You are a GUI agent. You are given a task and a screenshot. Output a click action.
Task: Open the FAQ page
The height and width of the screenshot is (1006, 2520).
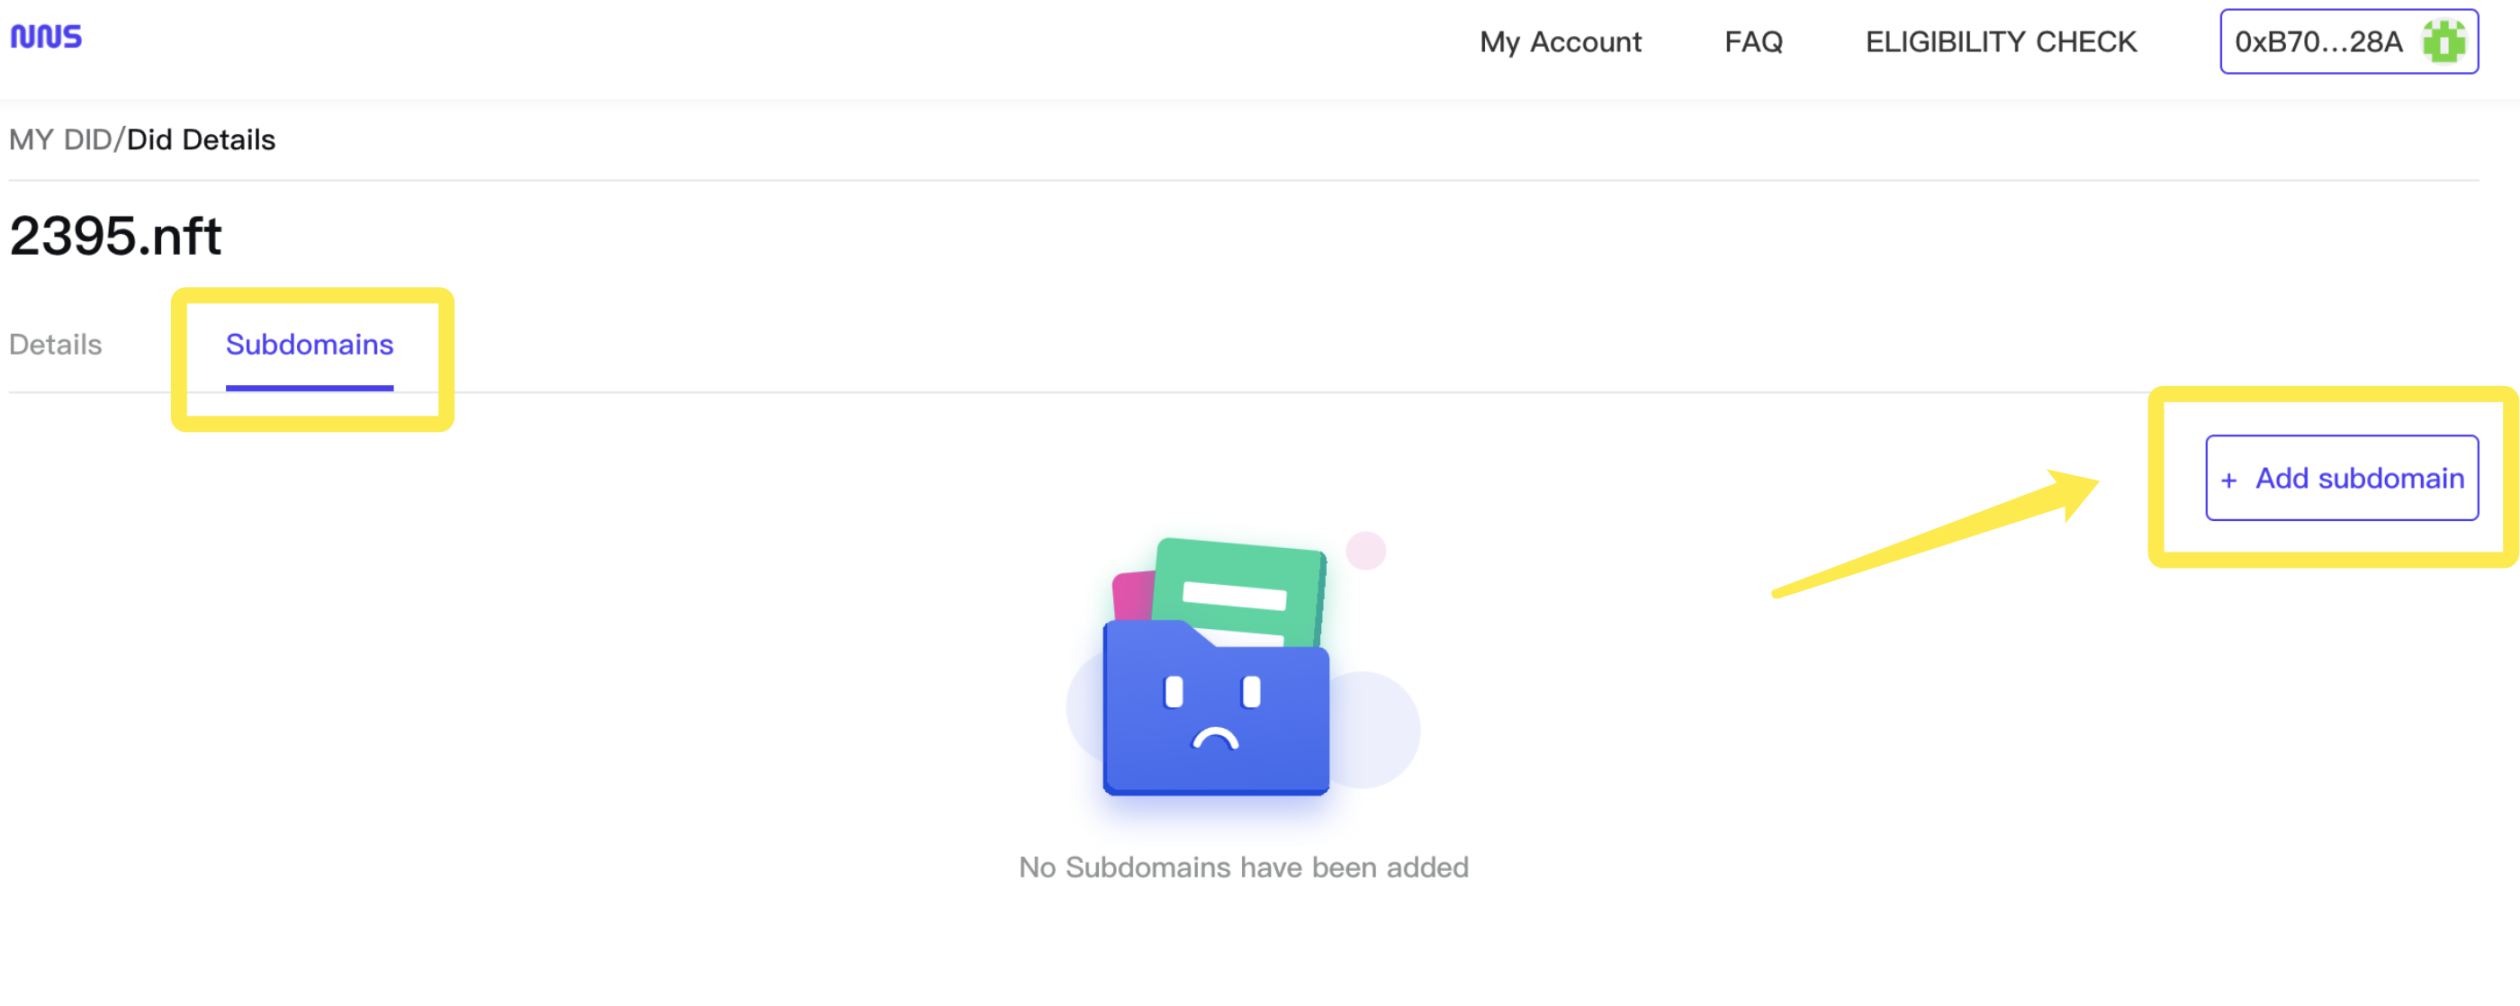1753,42
